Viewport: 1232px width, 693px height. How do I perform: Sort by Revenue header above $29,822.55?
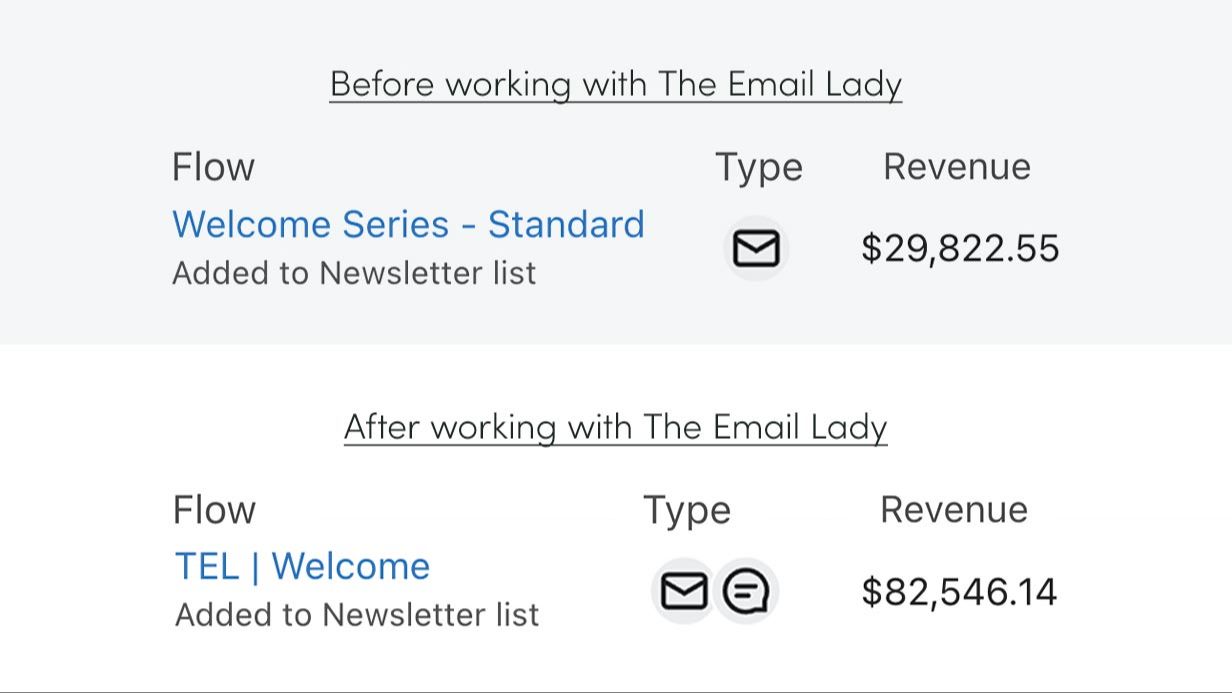click(x=956, y=166)
